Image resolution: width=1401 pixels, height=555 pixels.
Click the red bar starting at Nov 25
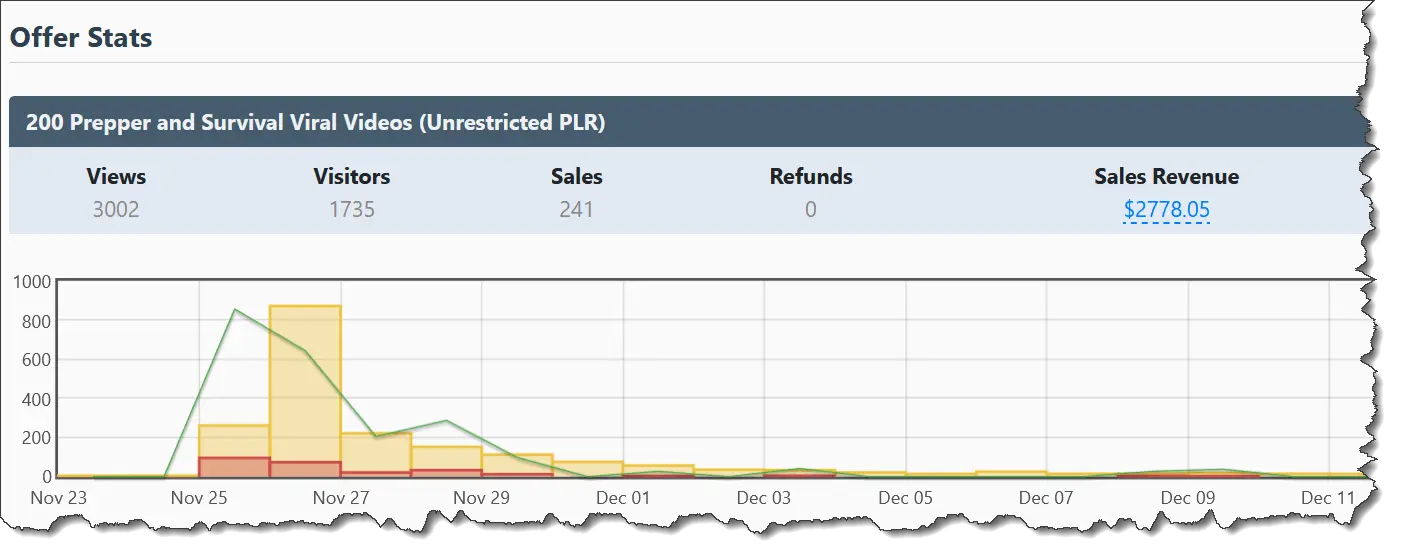coord(234,467)
